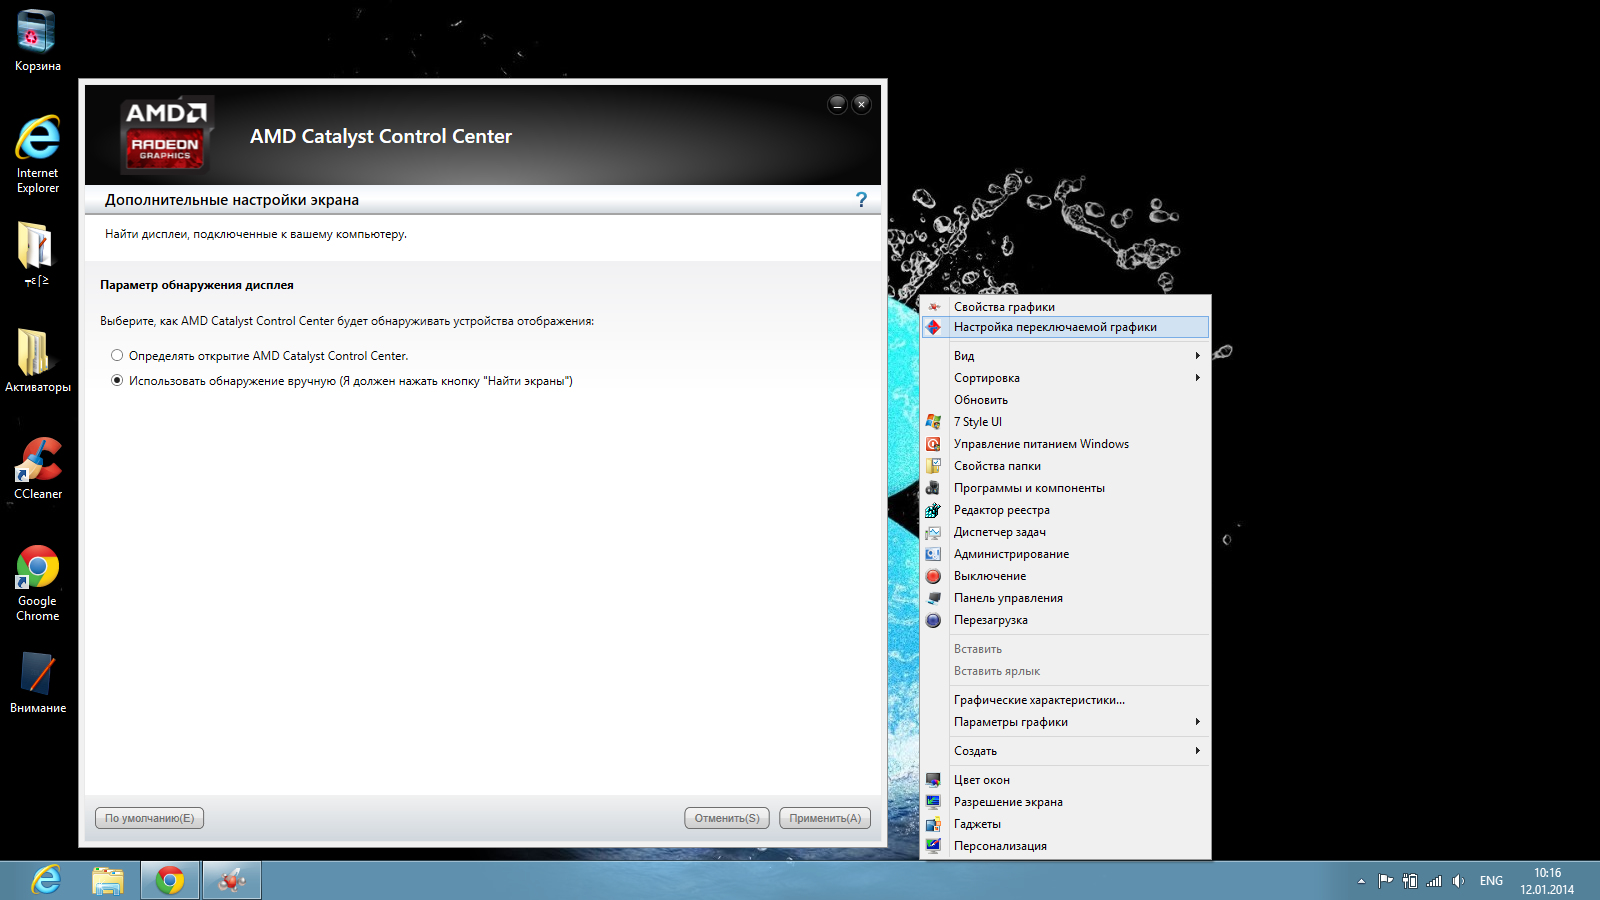This screenshot has width=1600, height=900.
Task: Open Action Center flag tray icon
Action: 1385,881
